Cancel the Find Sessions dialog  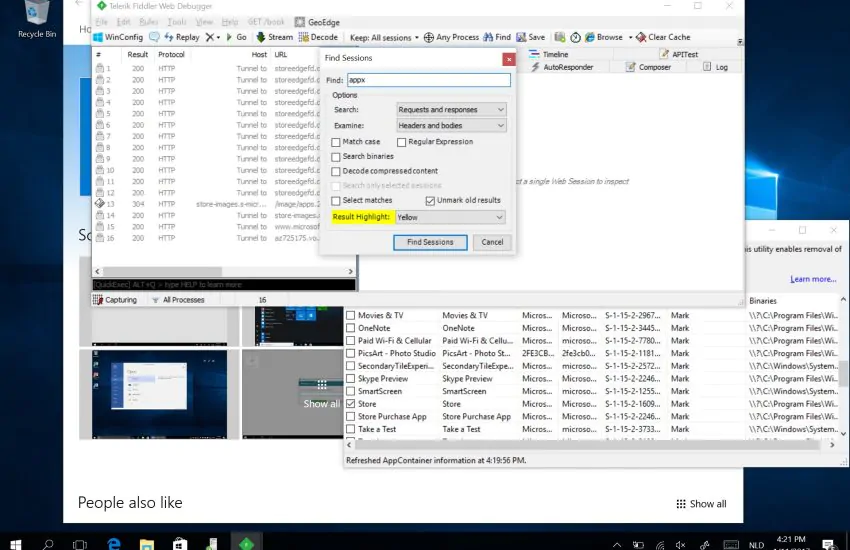(x=492, y=242)
